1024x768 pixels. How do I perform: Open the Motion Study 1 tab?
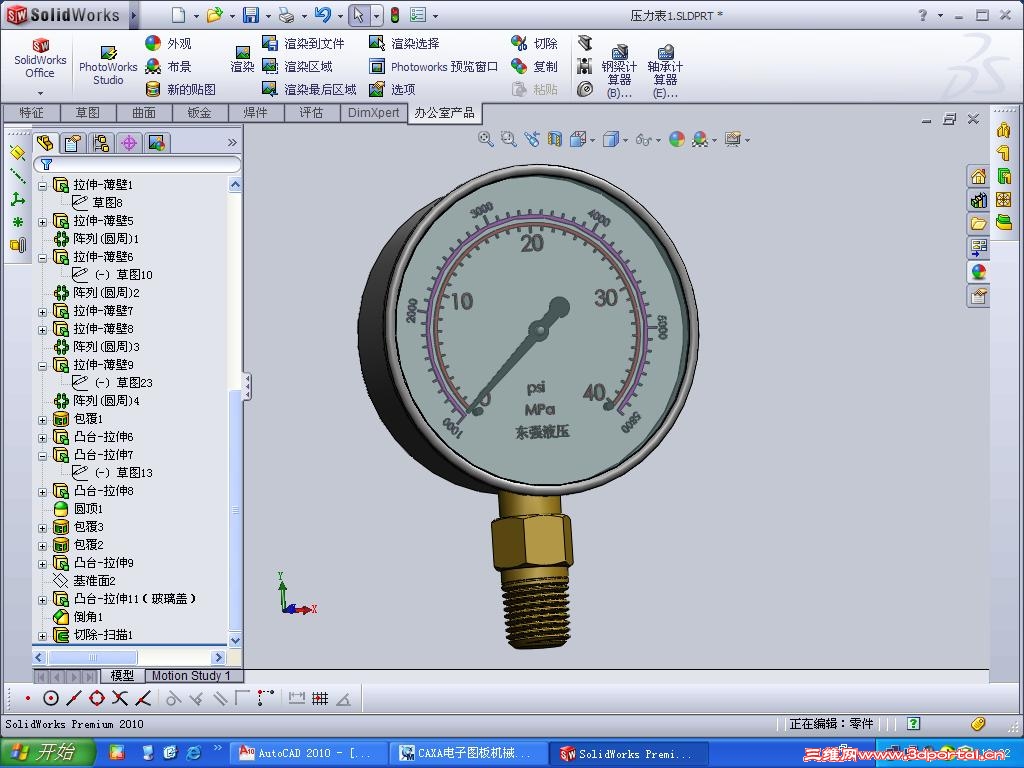(x=191, y=675)
